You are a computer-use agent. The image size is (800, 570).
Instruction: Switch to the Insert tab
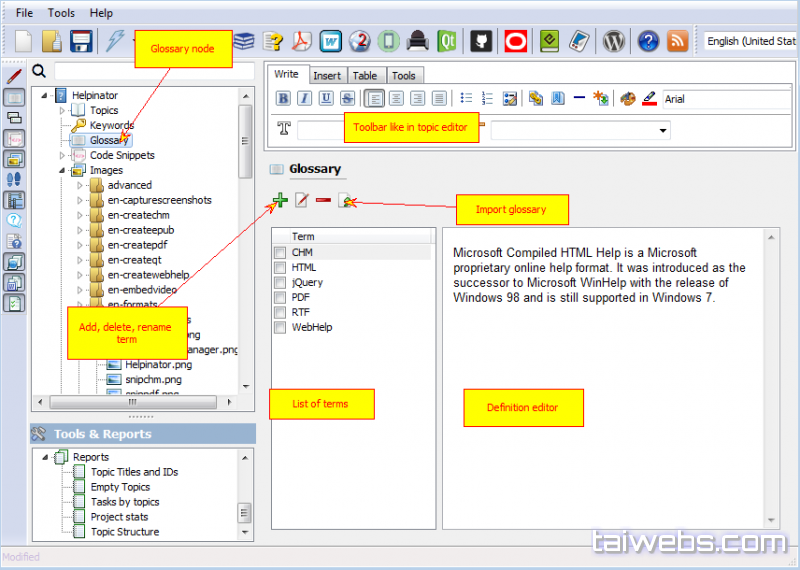coord(327,75)
